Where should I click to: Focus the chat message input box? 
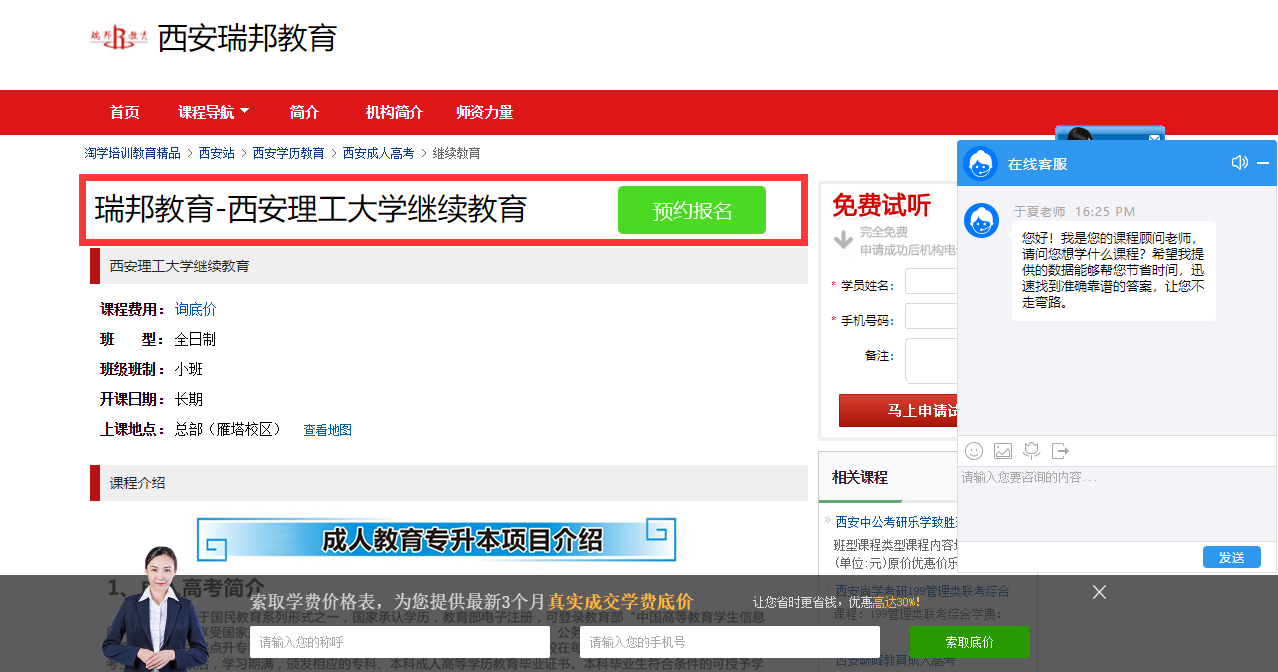[1117, 504]
